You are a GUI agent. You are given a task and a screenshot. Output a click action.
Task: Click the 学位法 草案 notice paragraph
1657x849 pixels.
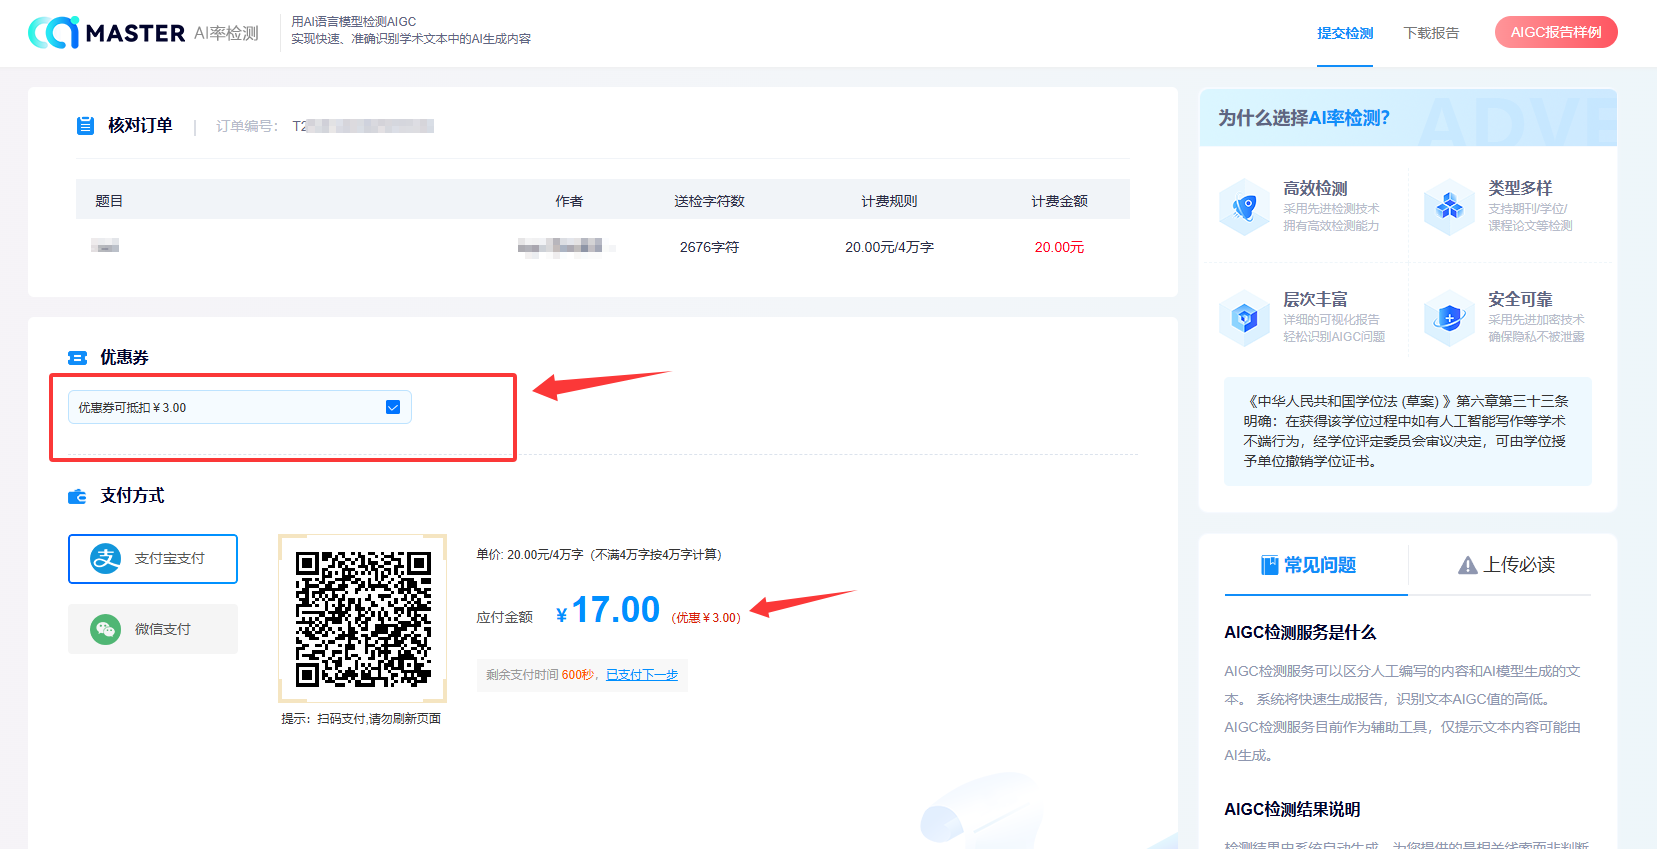pos(1407,431)
